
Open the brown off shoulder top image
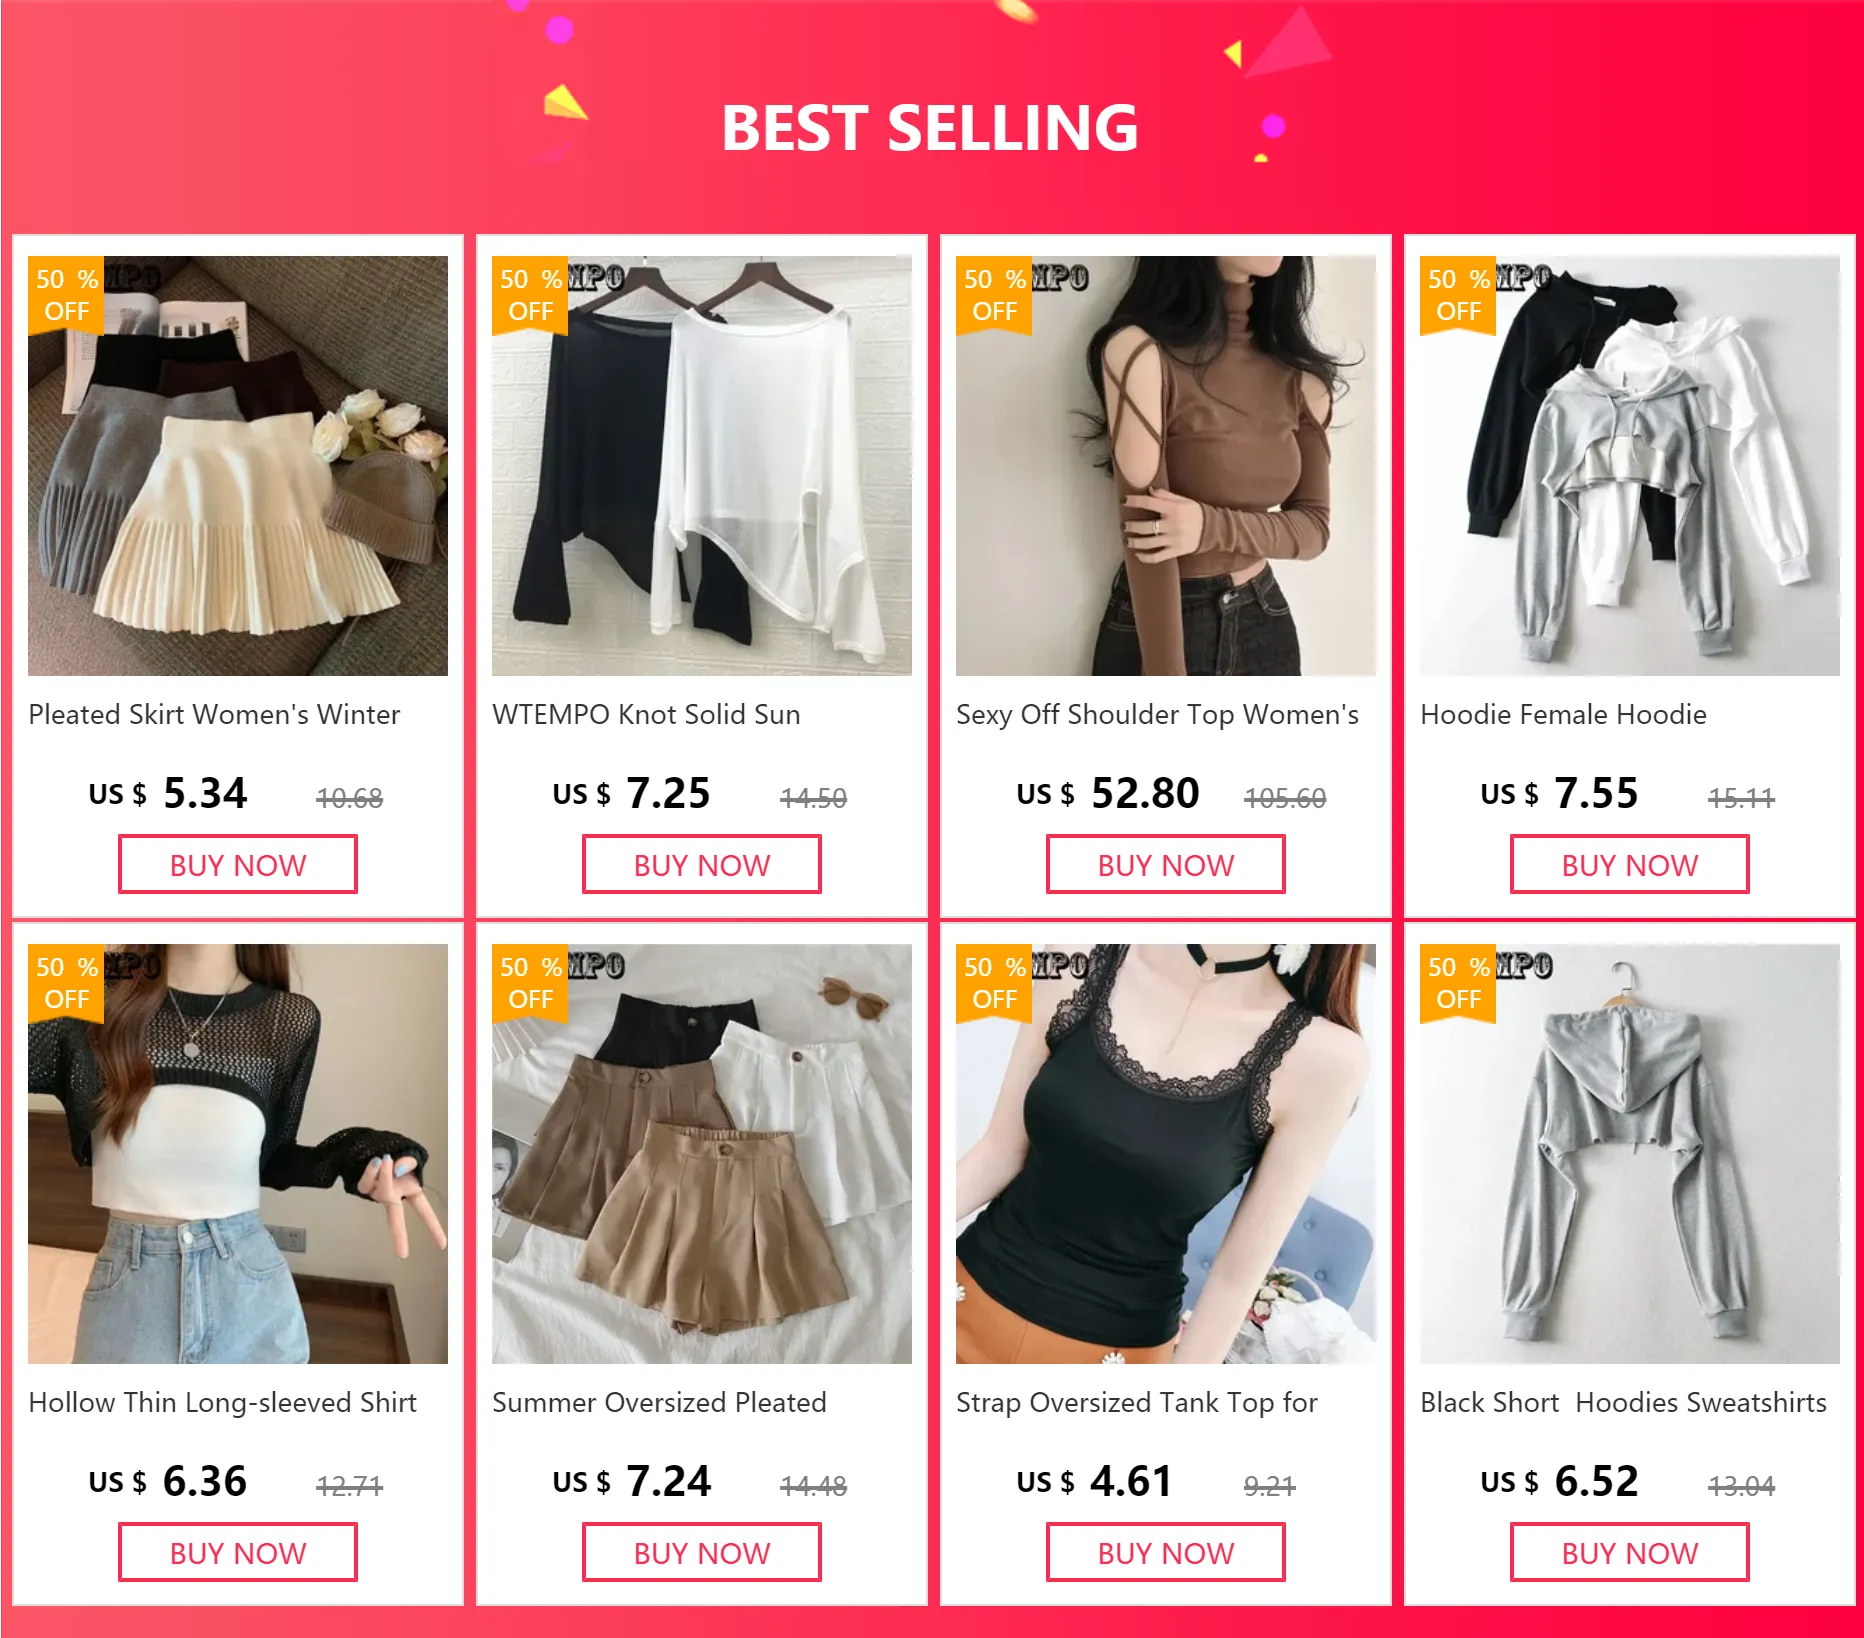pyautogui.click(x=1166, y=466)
